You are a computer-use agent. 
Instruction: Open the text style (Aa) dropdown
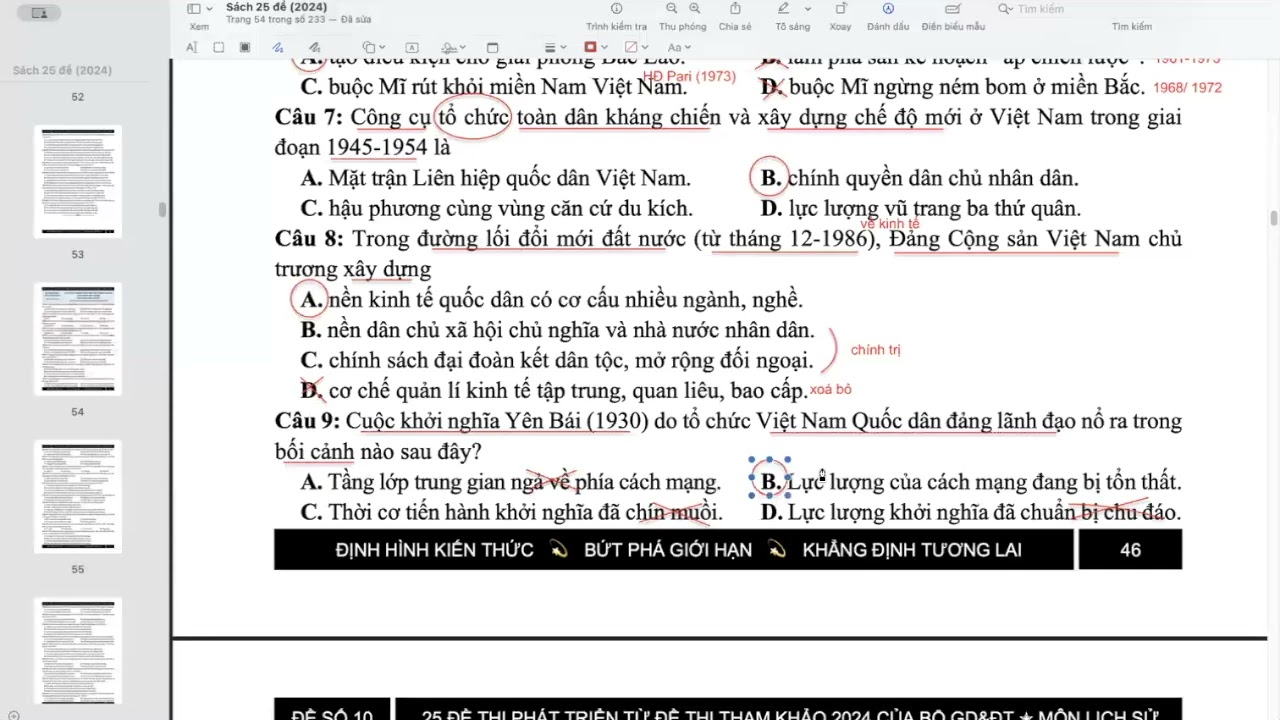coord(679,47)
